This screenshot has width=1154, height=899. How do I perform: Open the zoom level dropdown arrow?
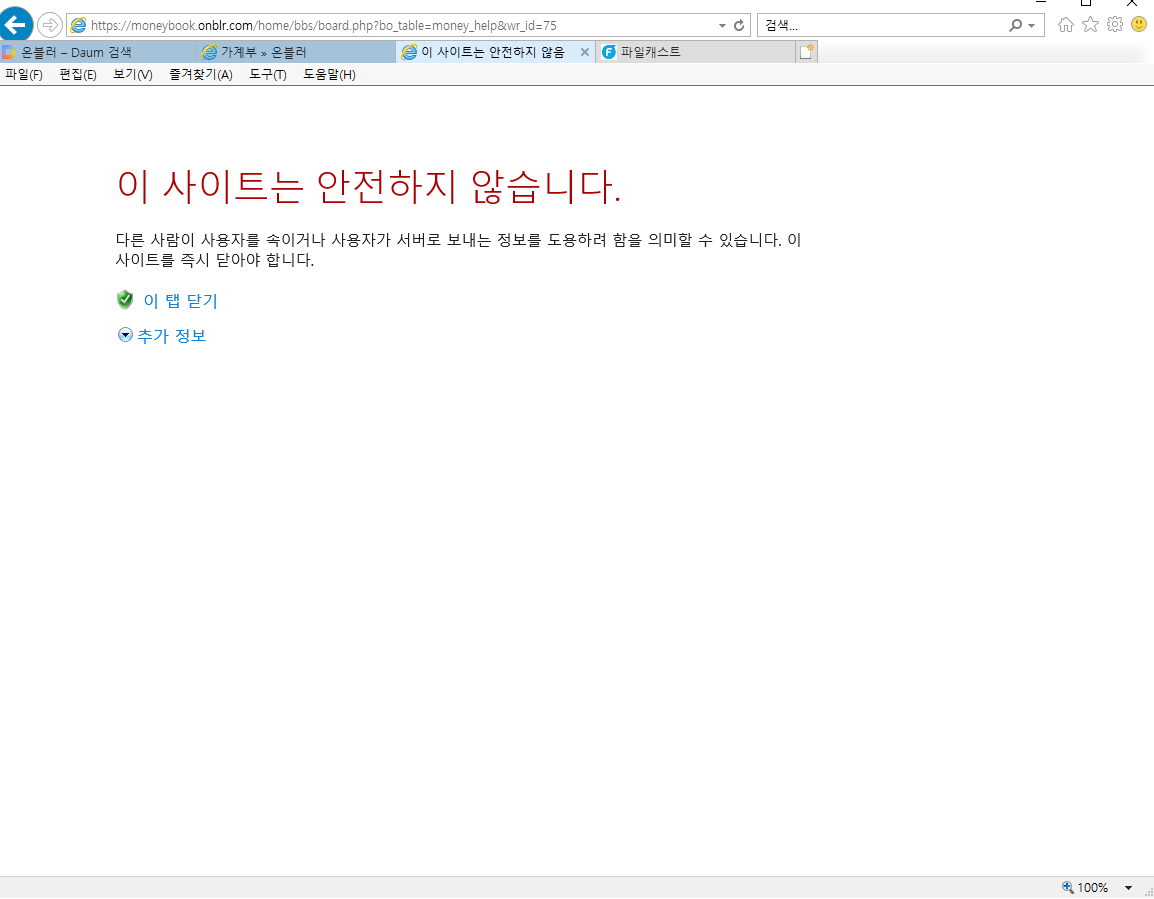pyautogui.click(x=1128, y=887)
